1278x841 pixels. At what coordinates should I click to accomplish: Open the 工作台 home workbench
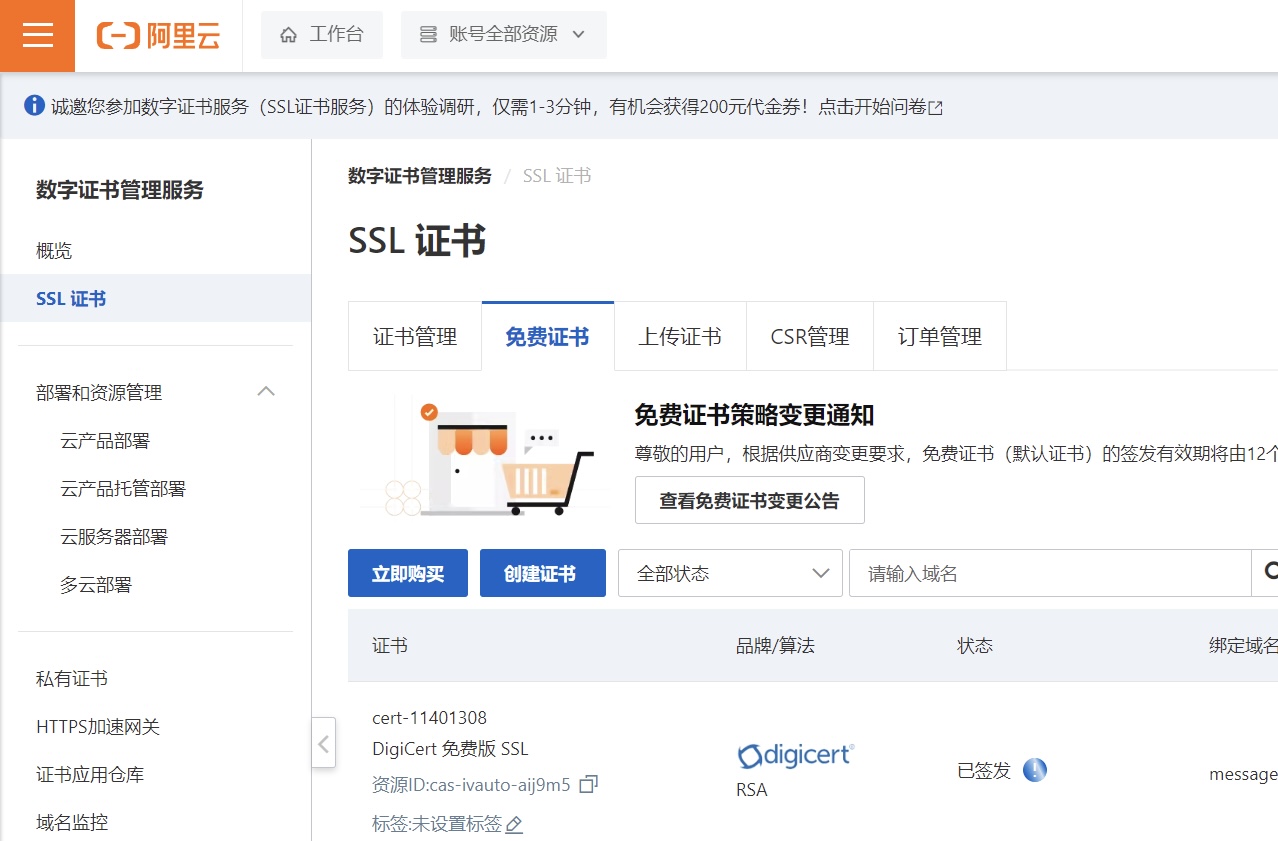322,35
